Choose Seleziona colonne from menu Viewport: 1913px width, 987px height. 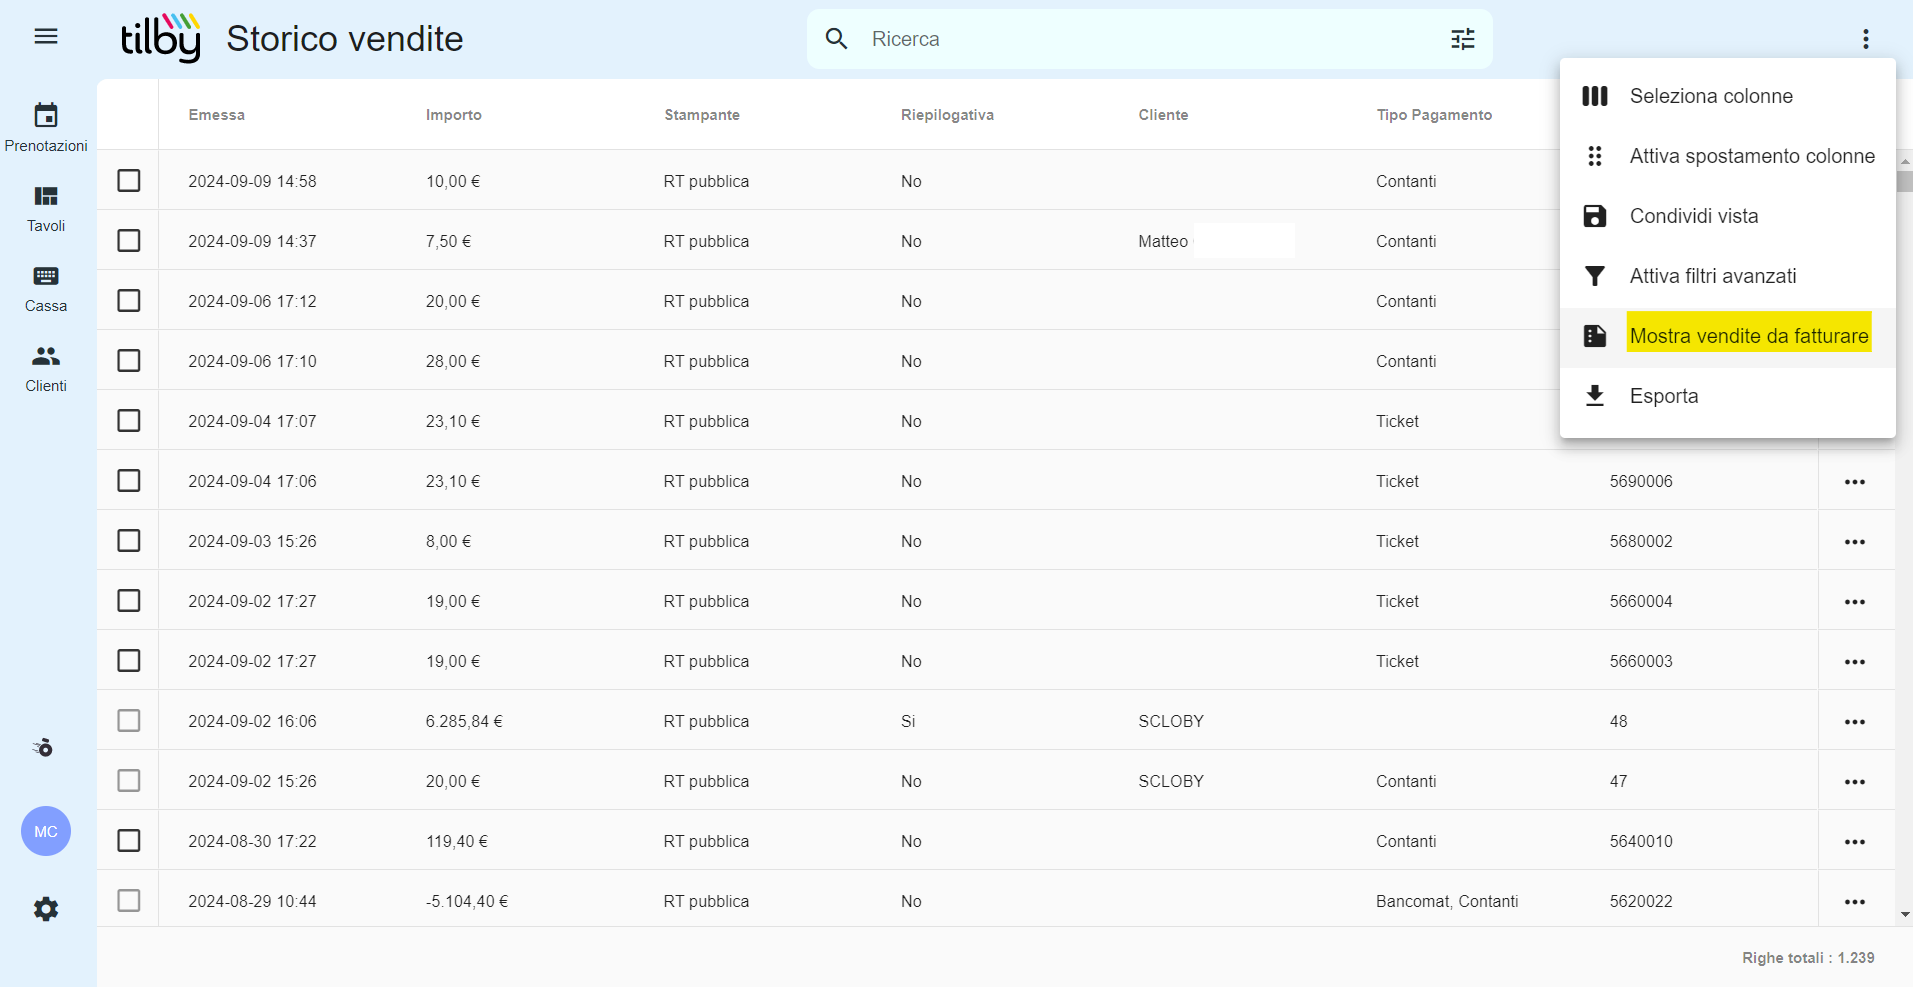coord(1727,96)
